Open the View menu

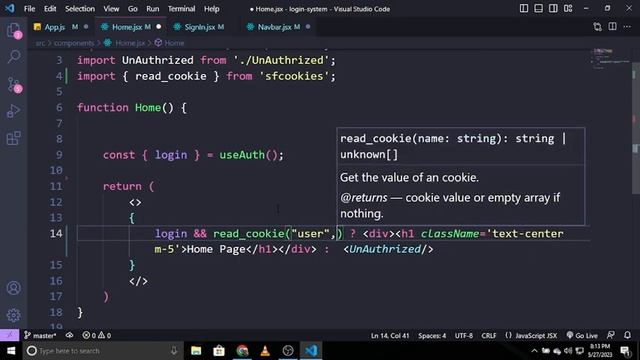coord(111,9)
